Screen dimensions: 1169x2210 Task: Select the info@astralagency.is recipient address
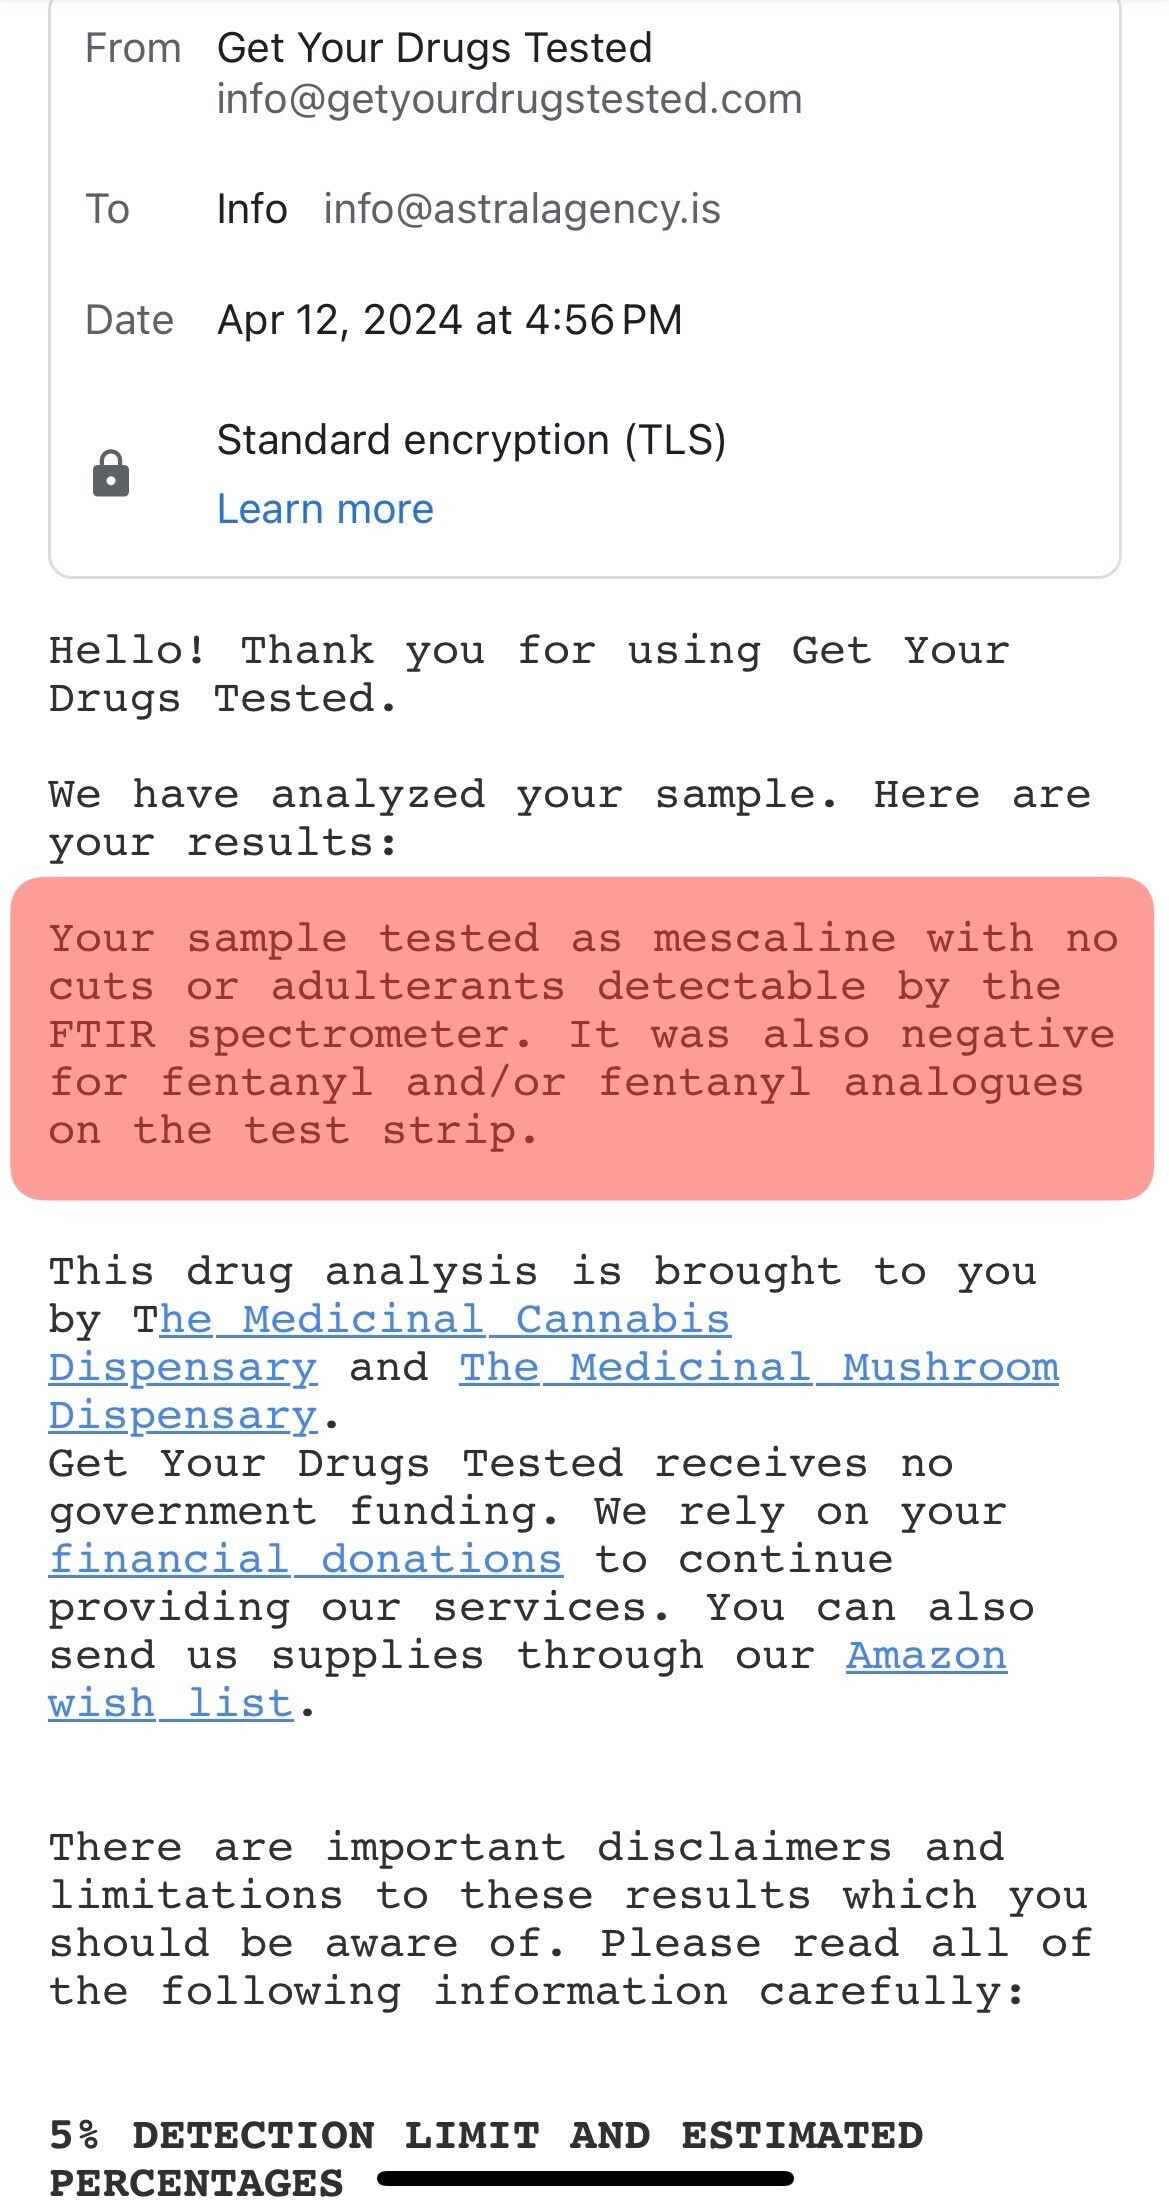point(521,209)
